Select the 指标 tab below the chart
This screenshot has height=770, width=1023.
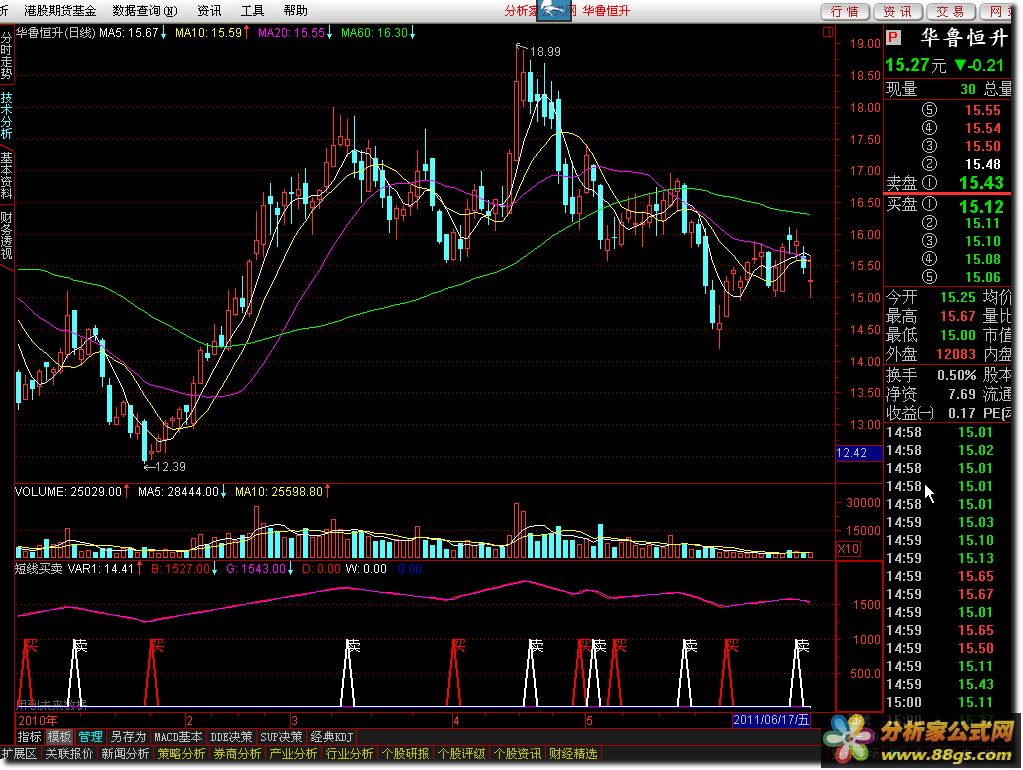coord(29,737)
